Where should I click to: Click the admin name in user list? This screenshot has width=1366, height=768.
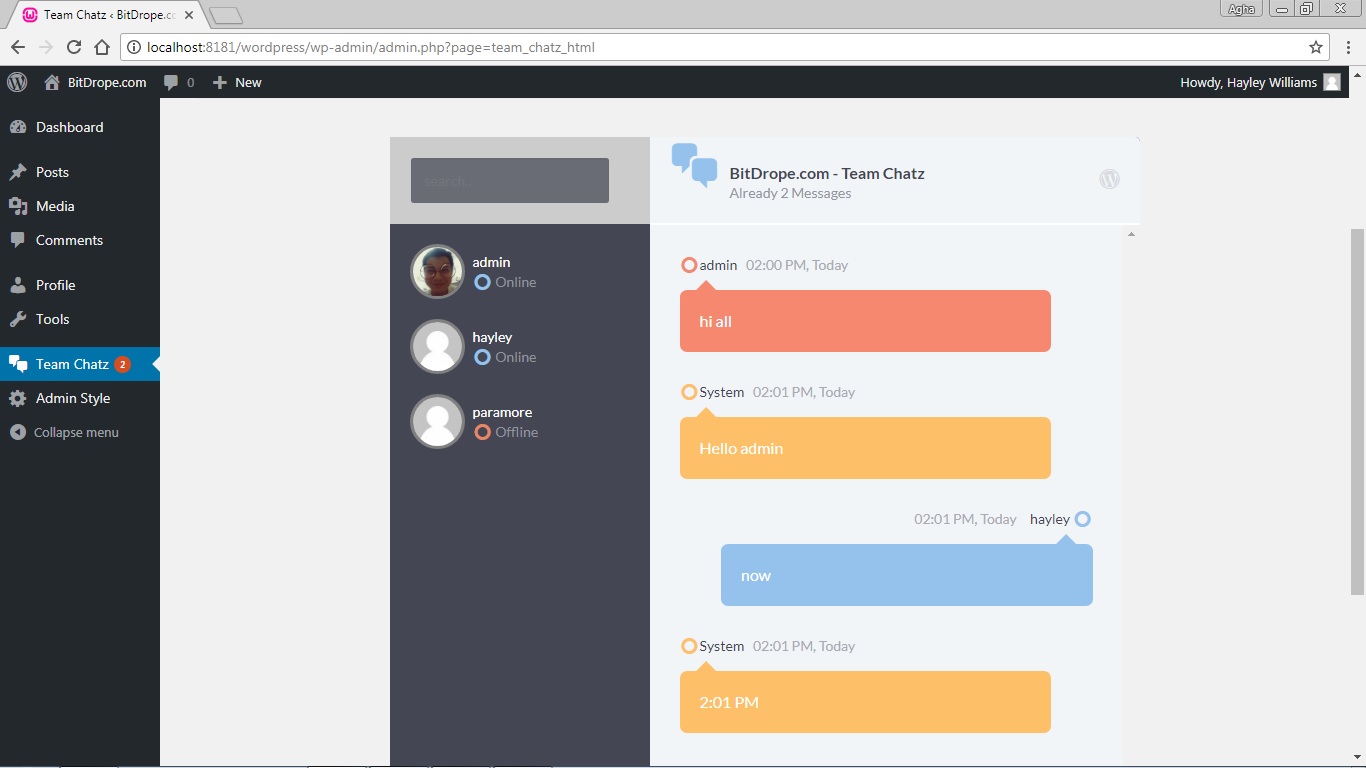click(x=491, y=262)
